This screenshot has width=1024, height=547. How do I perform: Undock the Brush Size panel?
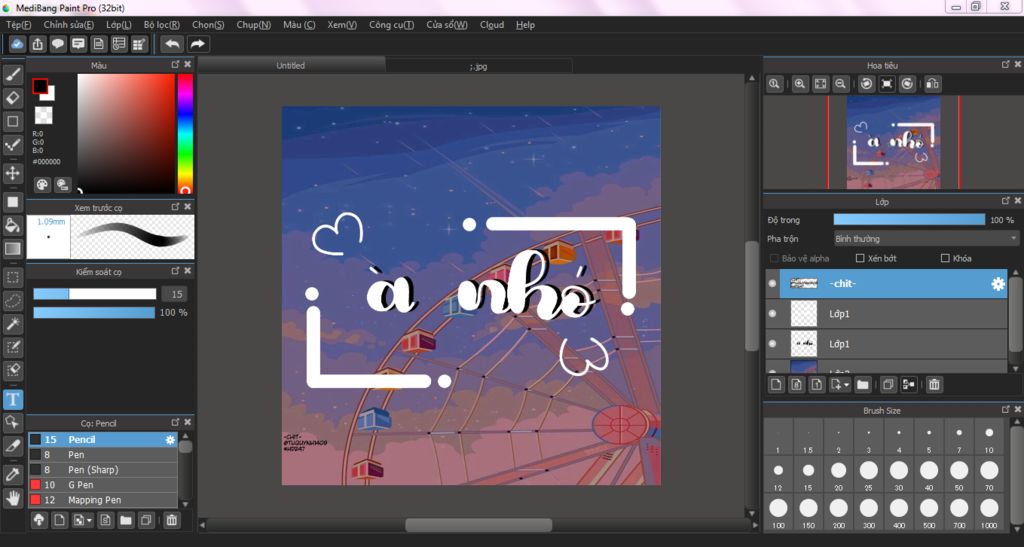[x=1006, y=409]
